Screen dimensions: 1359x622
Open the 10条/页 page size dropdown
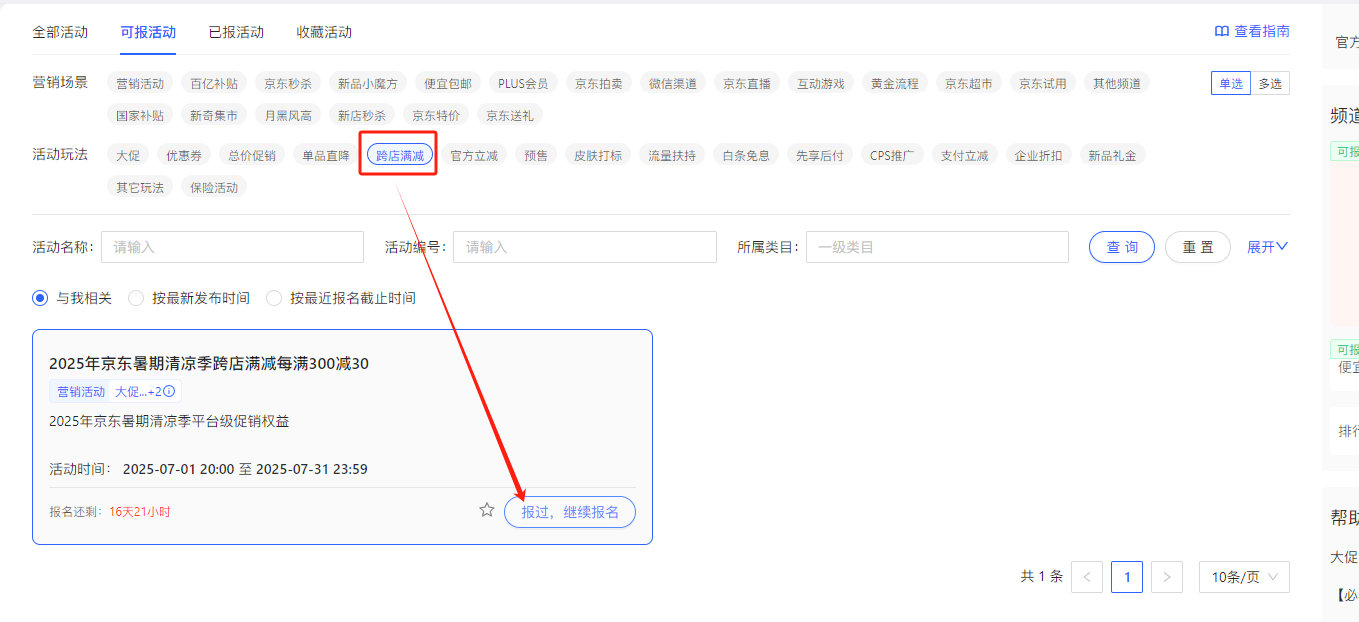click(x=1243, y=577)
